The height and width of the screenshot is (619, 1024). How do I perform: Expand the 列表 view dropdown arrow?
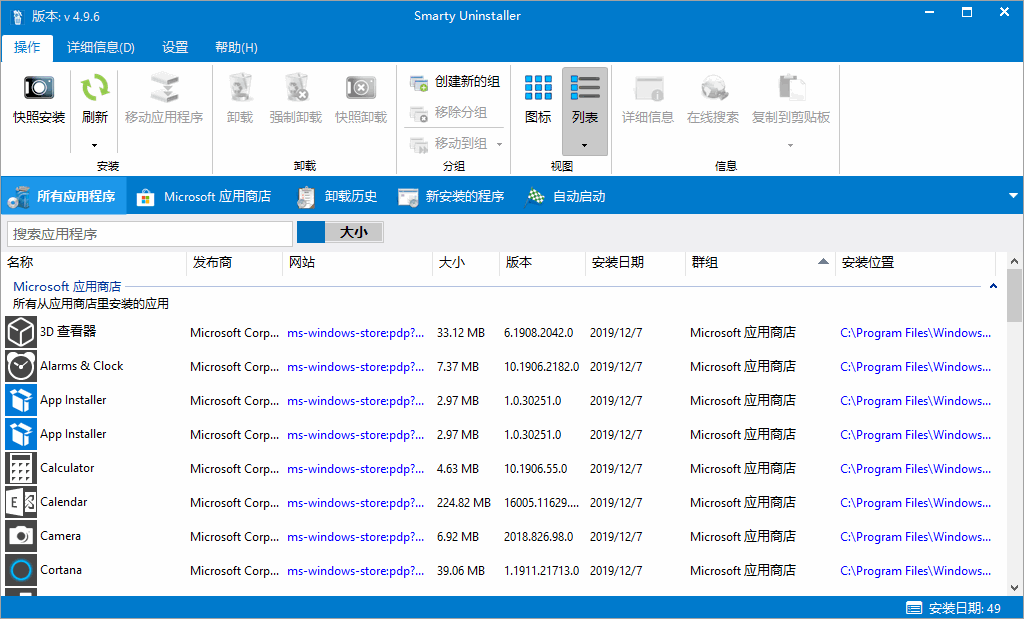click(584, 145)
